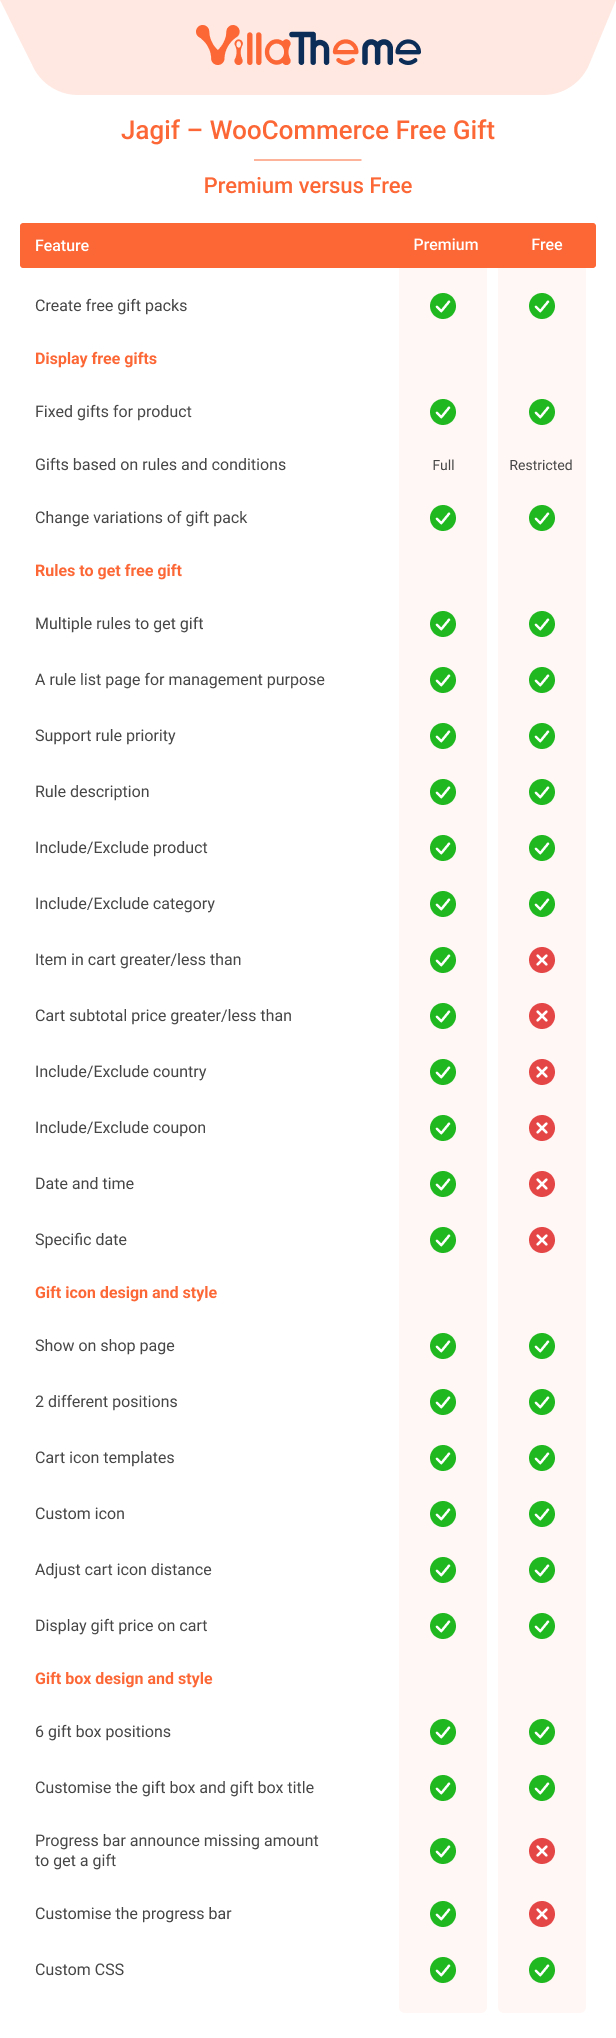Image resolution: width=616 pixels, height=2038 pixels.
Task: Click the Restricted label in Free column
Action: pos(541,465)
